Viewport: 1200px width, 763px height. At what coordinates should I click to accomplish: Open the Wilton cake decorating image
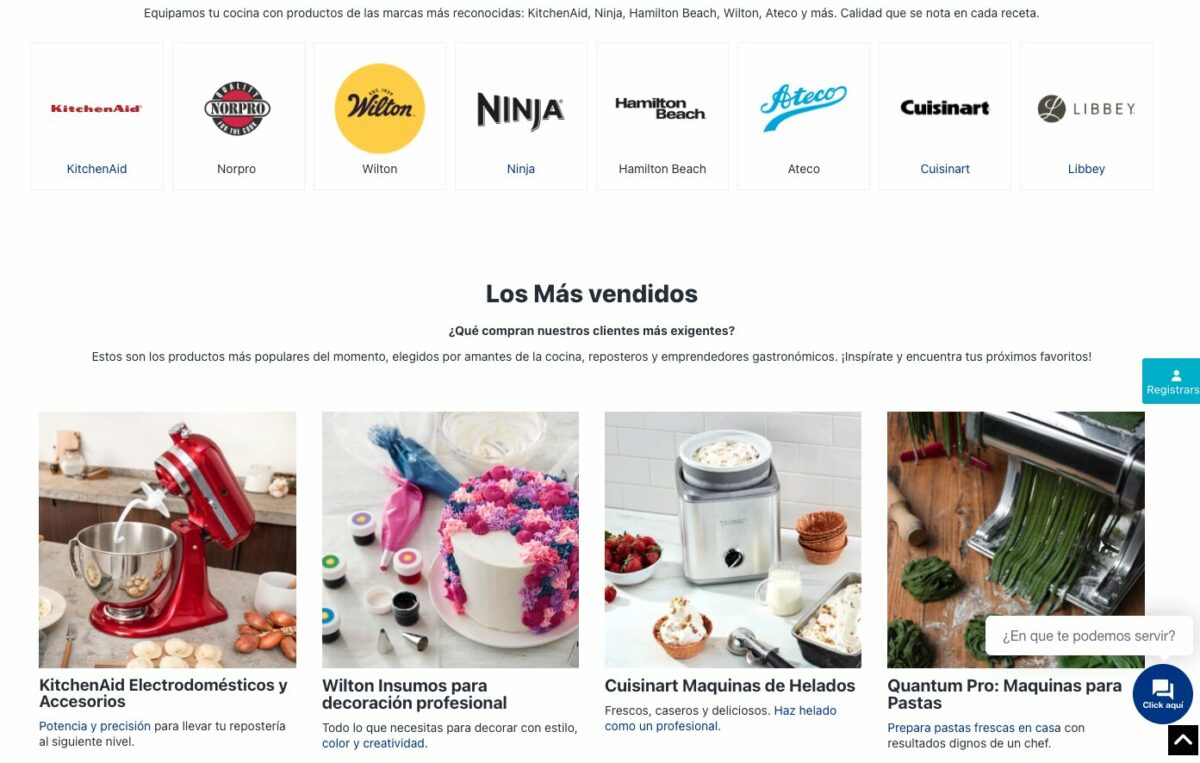point(450,540)
